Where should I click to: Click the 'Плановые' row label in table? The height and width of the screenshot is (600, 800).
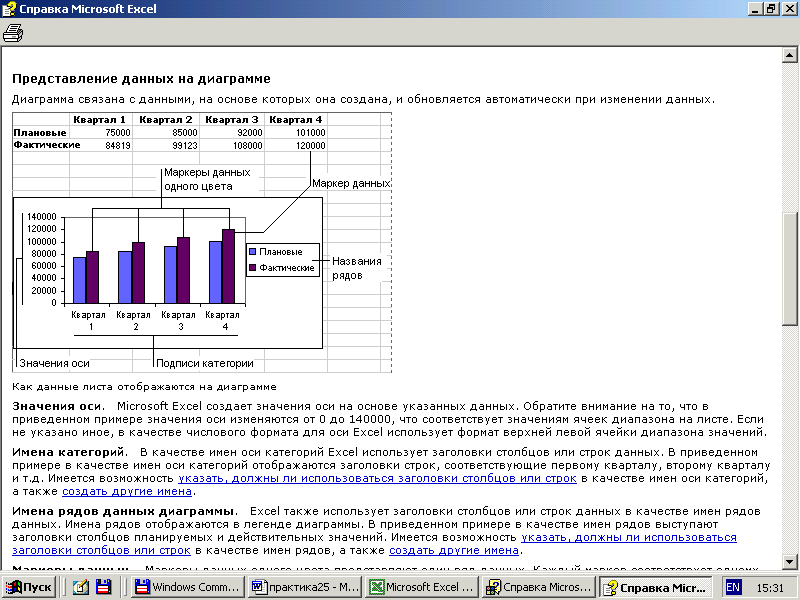pos(40,133)
